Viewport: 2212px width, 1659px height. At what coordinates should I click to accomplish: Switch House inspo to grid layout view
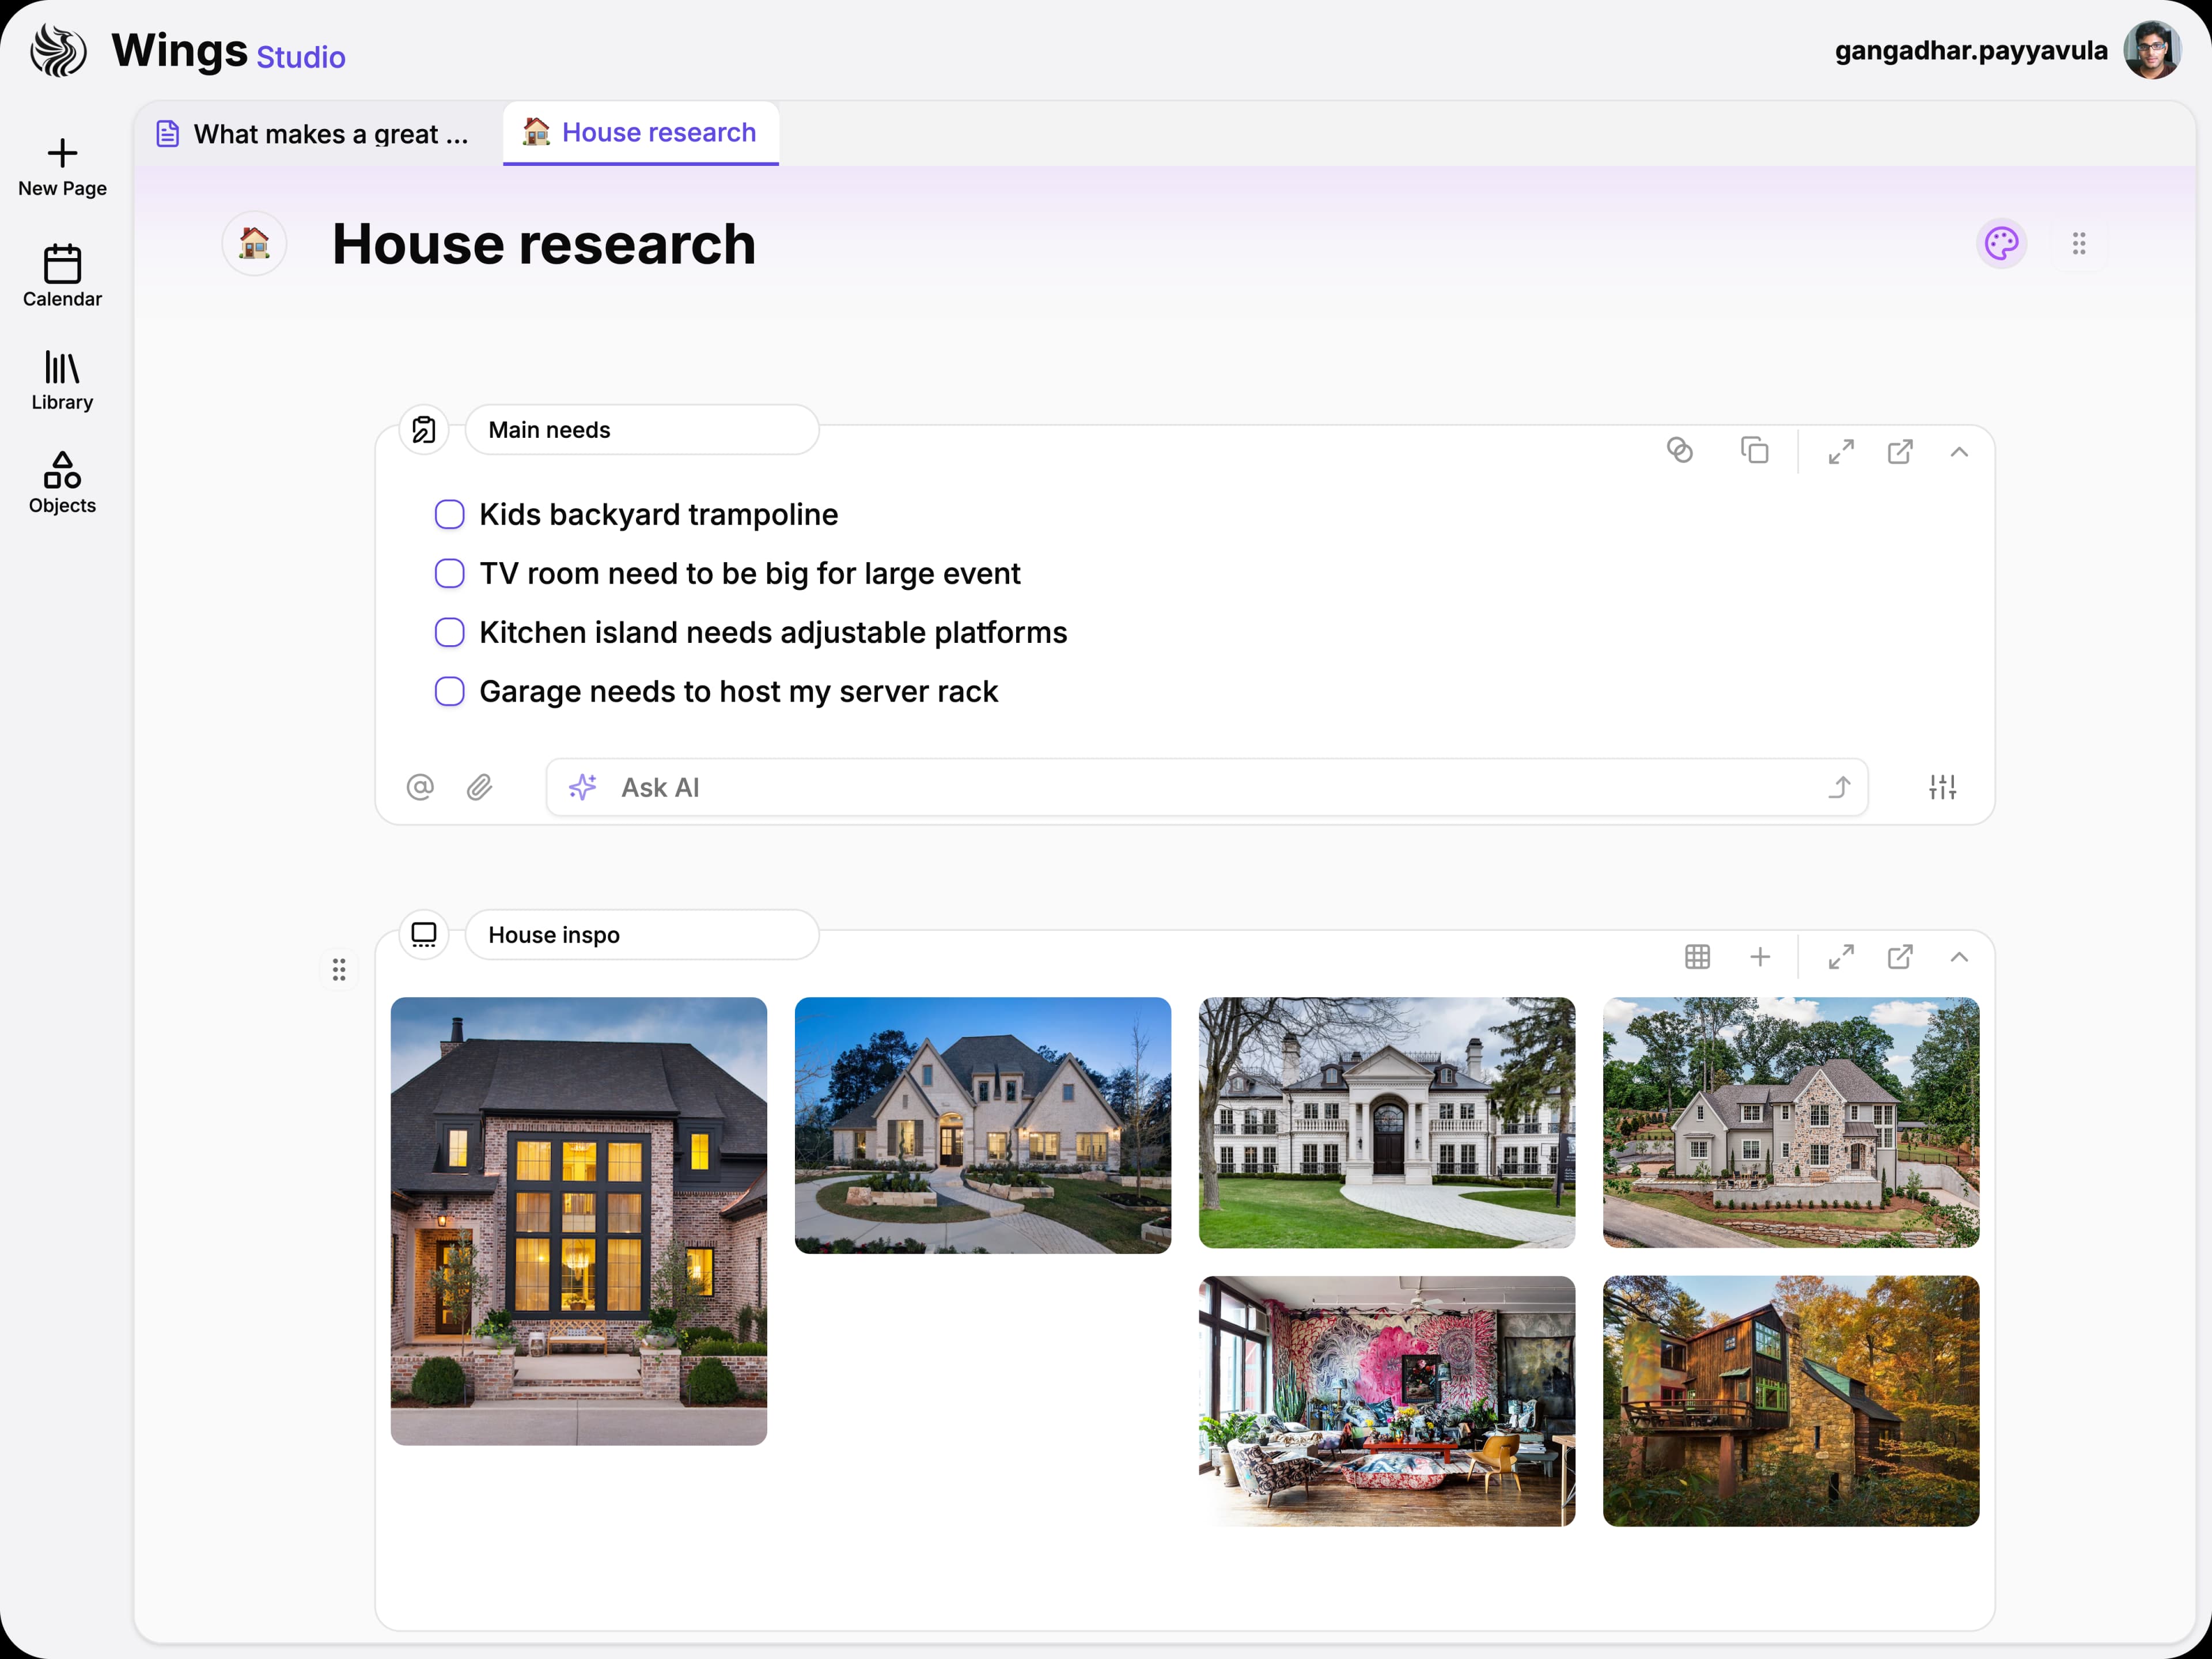1697,957
